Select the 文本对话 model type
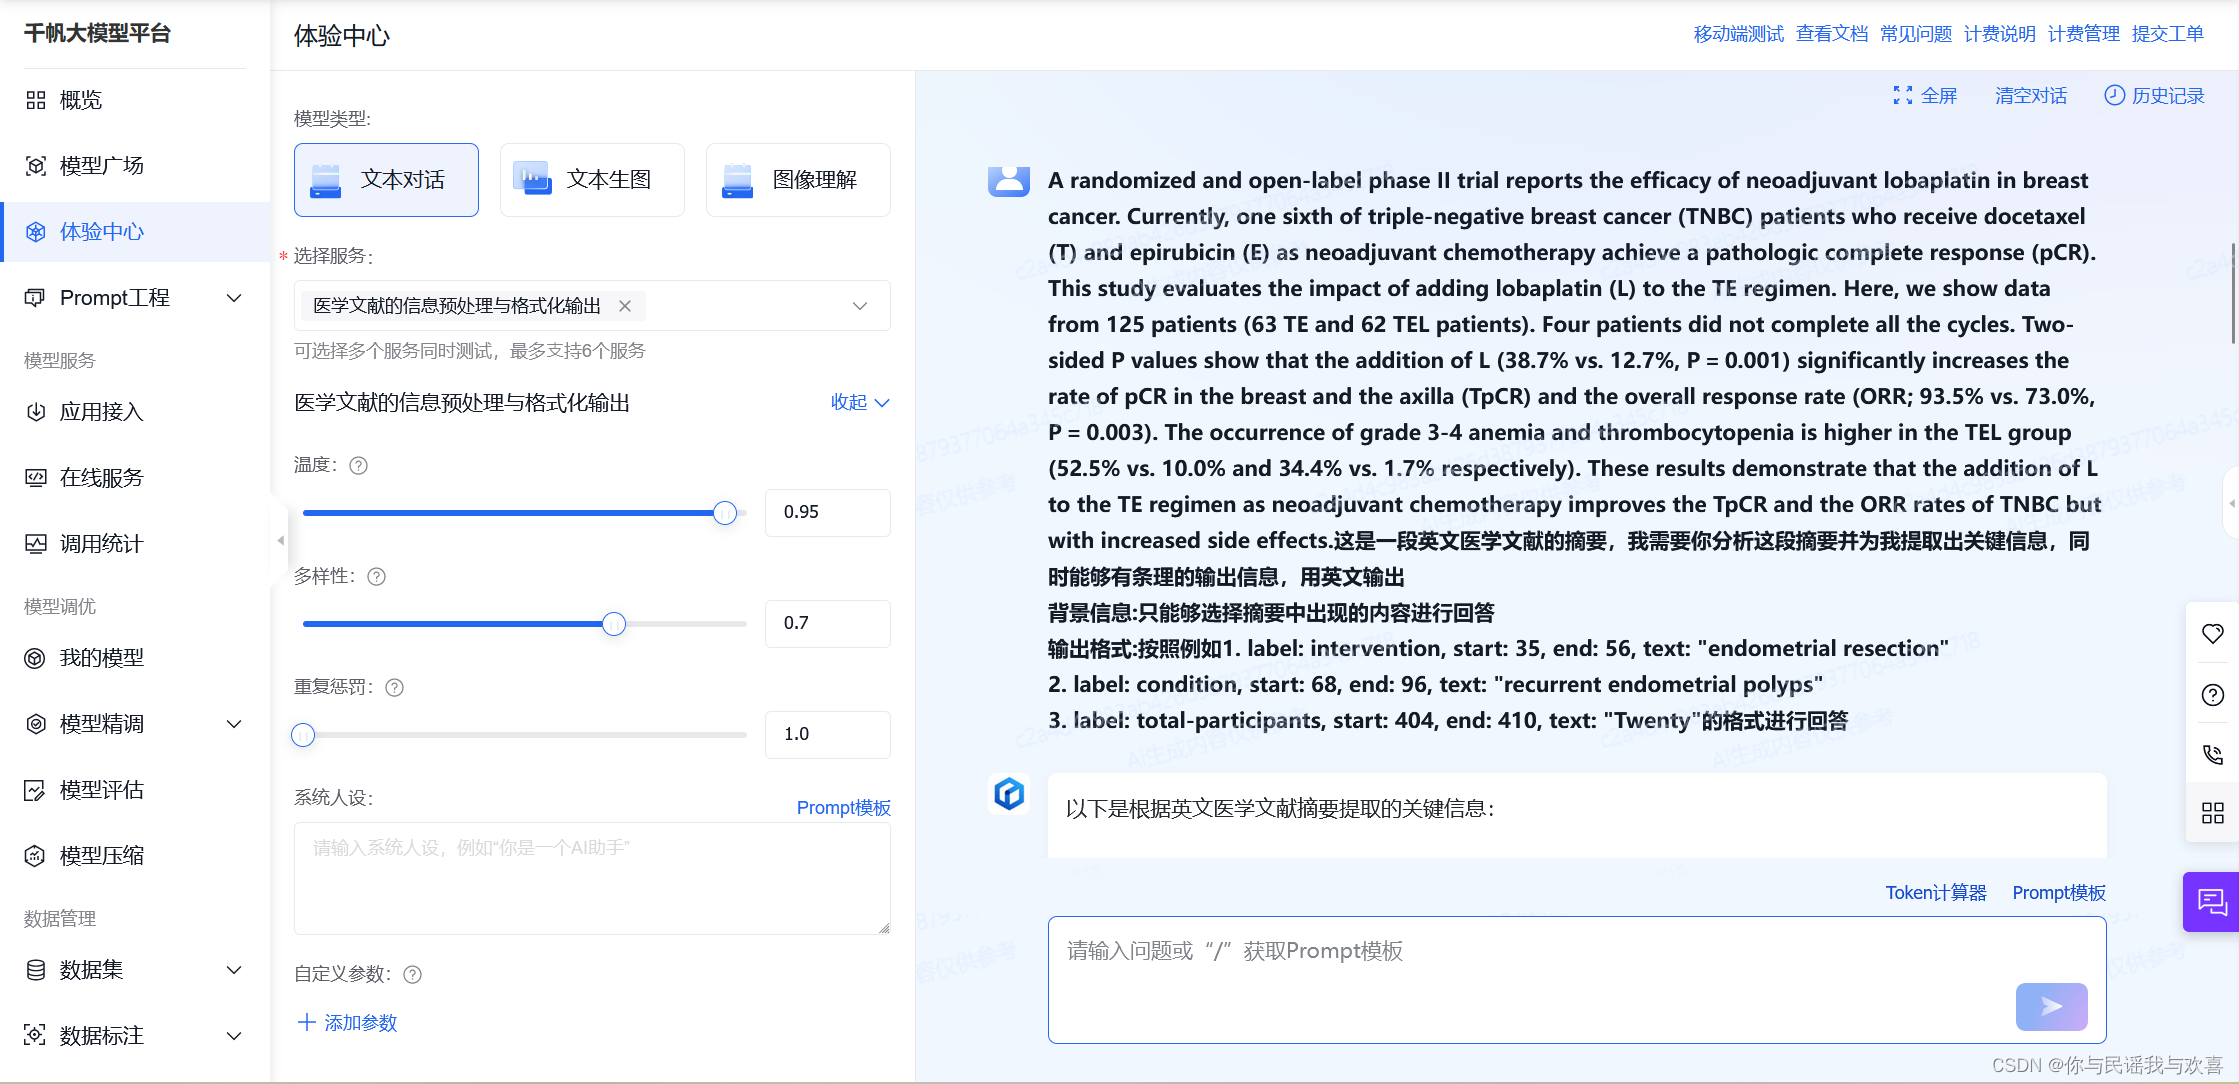 click(x=386, y=180)
